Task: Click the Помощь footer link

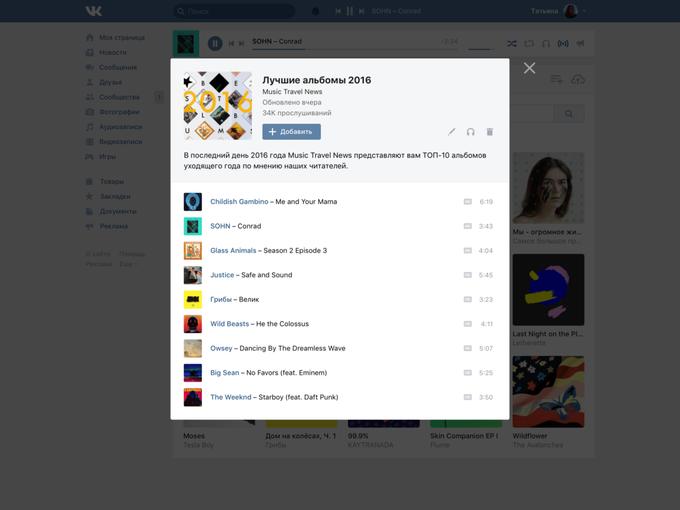Action: (x=132, y=254)
